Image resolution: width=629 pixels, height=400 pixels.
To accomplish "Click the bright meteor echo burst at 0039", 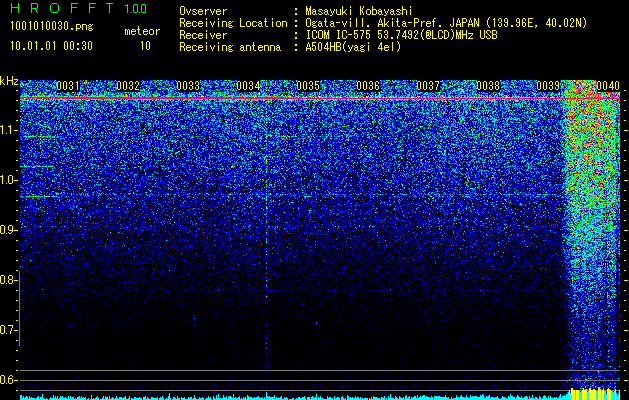I will (x=592, y=233).
